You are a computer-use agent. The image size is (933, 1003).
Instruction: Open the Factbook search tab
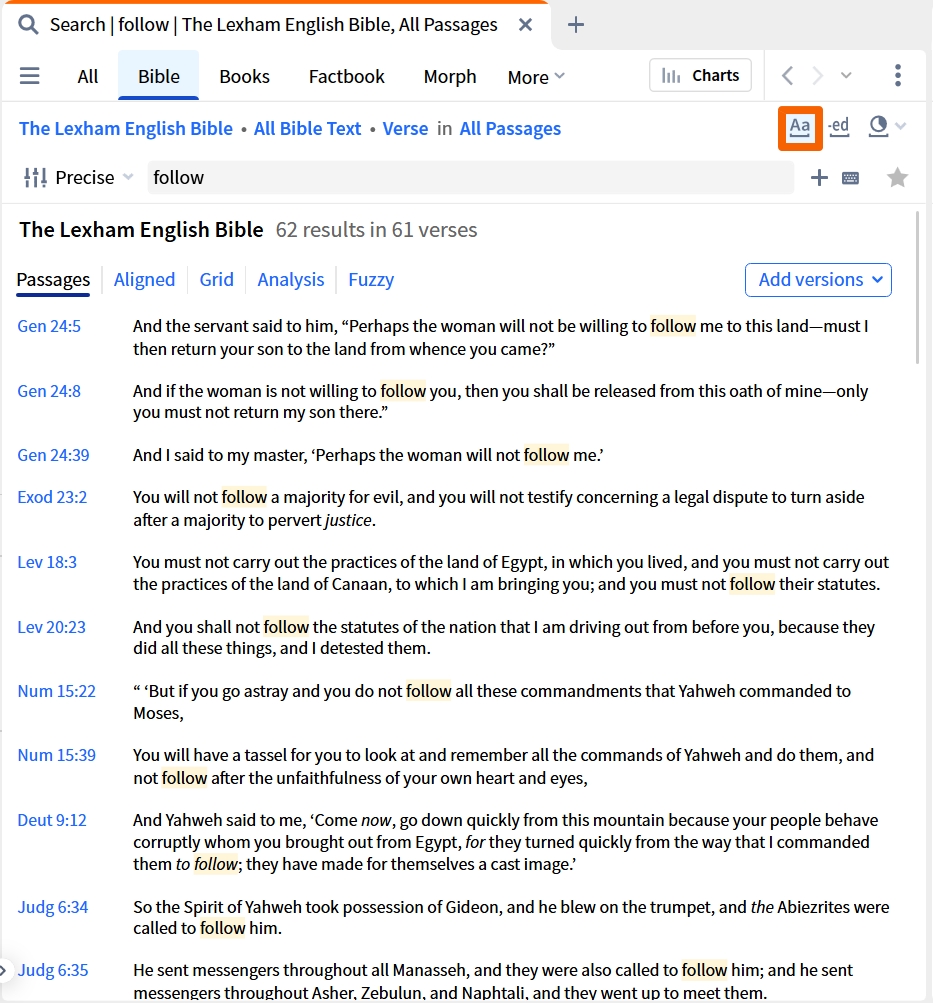pyautogui.click(x=347, y=77)
